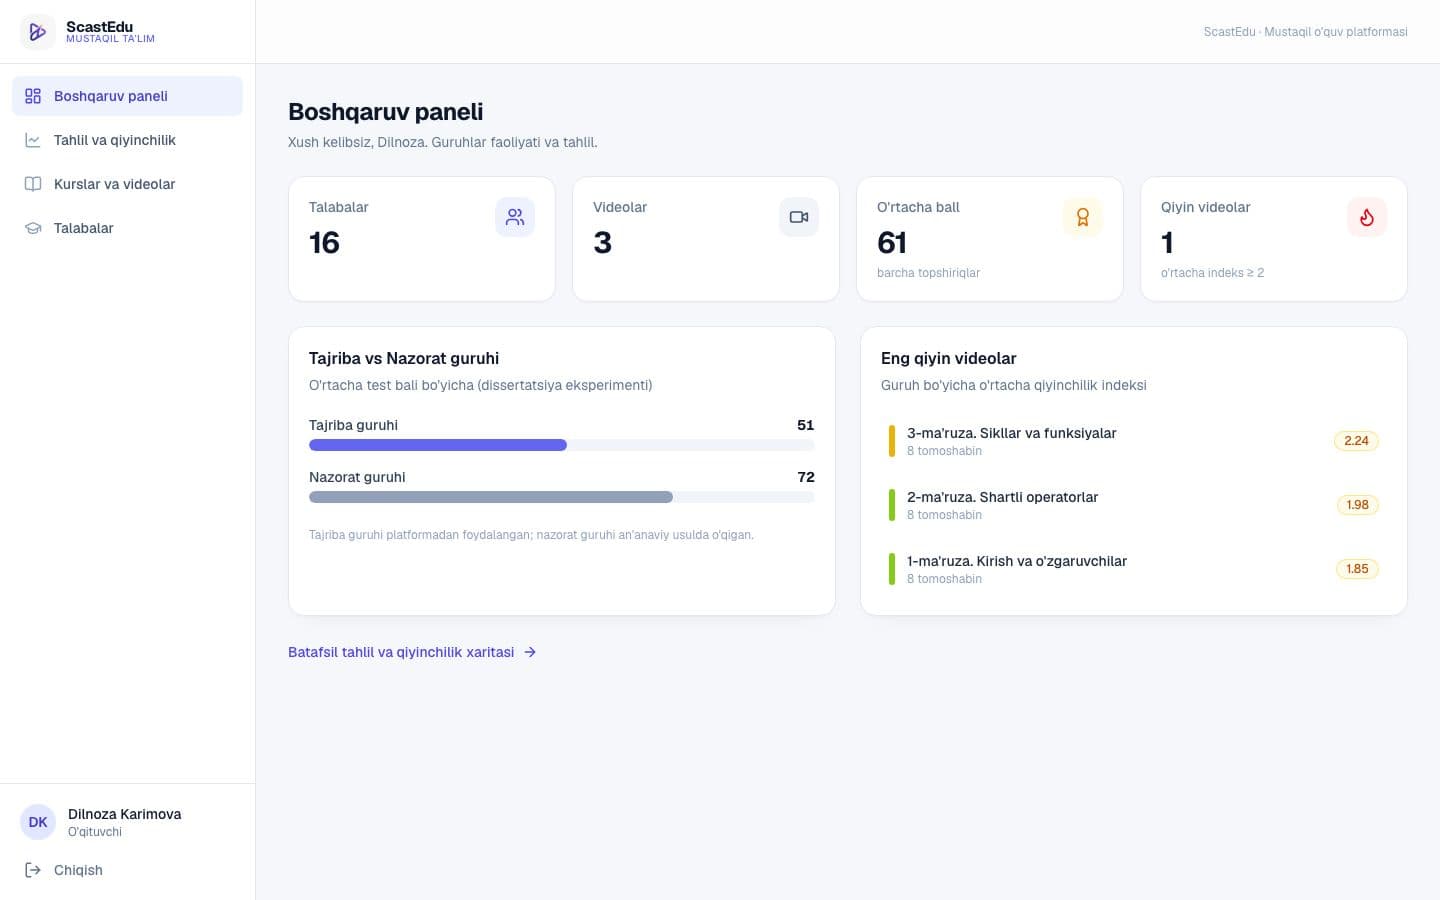The image size is (1440, 900).
Task: Open 3-ma'ruza. Sikllar va funksiyalar video
Action: pos(1134,441)
